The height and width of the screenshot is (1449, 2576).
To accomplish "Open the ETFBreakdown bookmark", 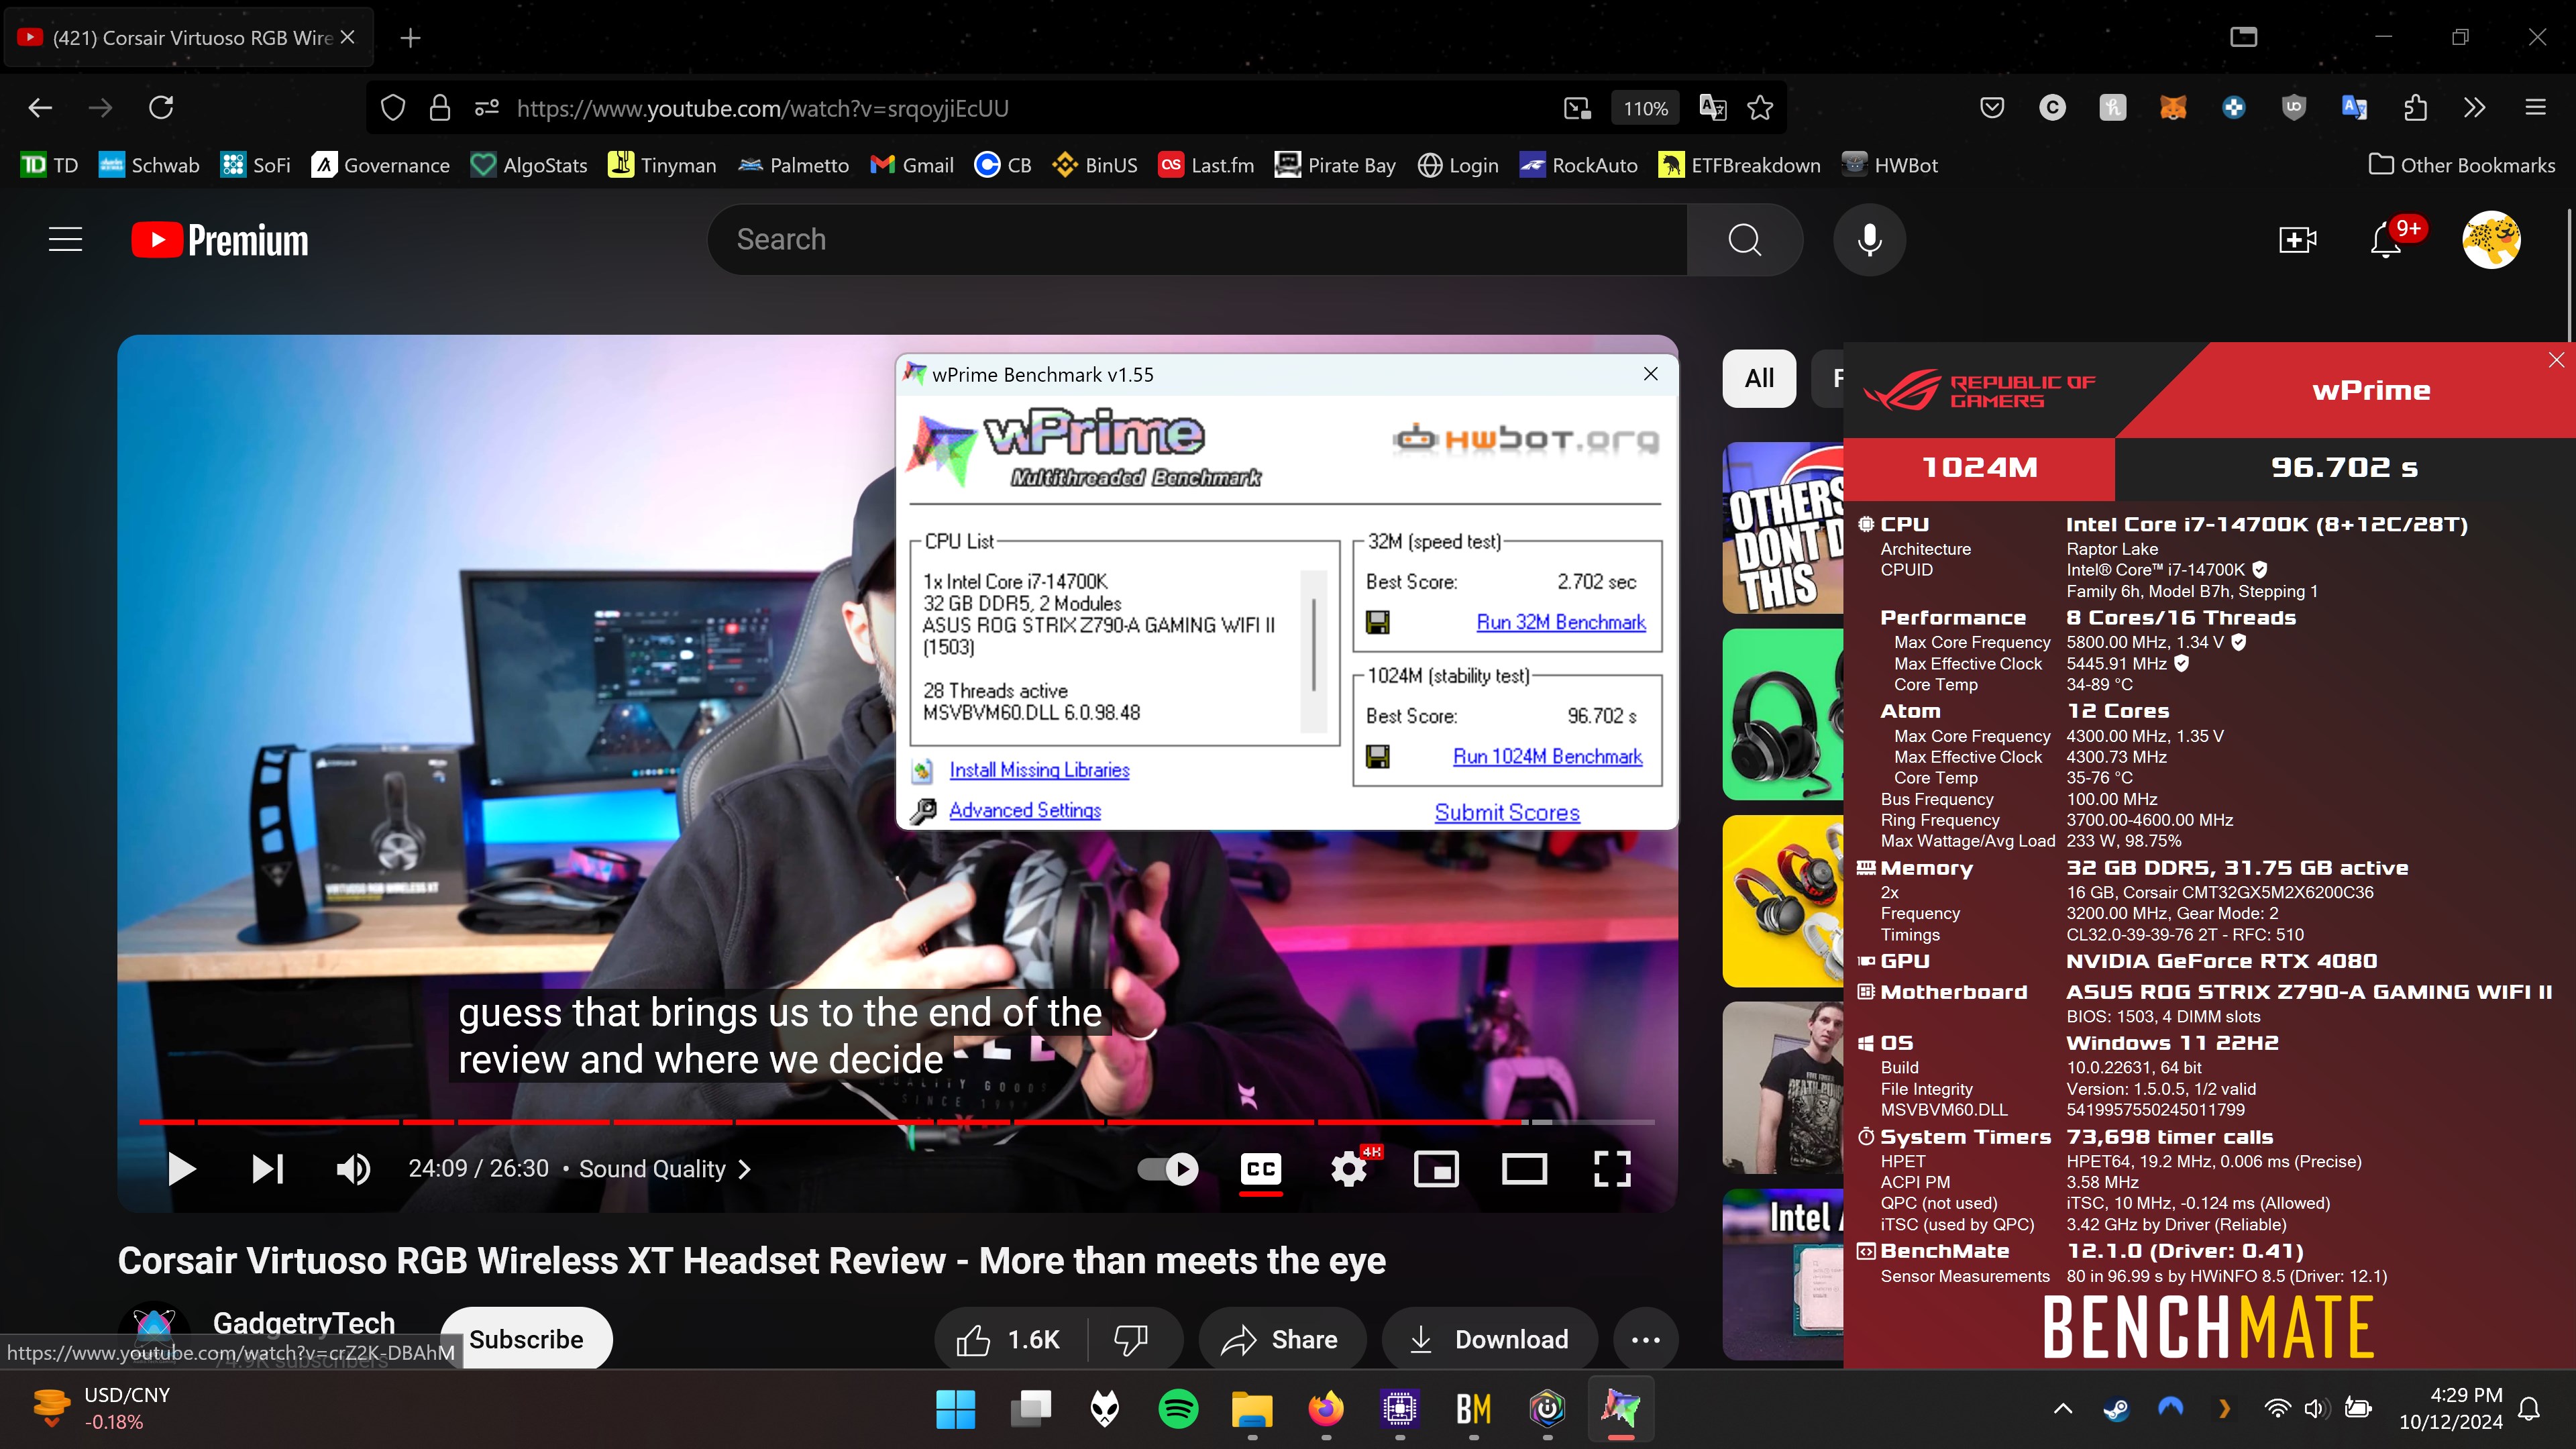I will pyautogui.click(x=1739, y=165).
